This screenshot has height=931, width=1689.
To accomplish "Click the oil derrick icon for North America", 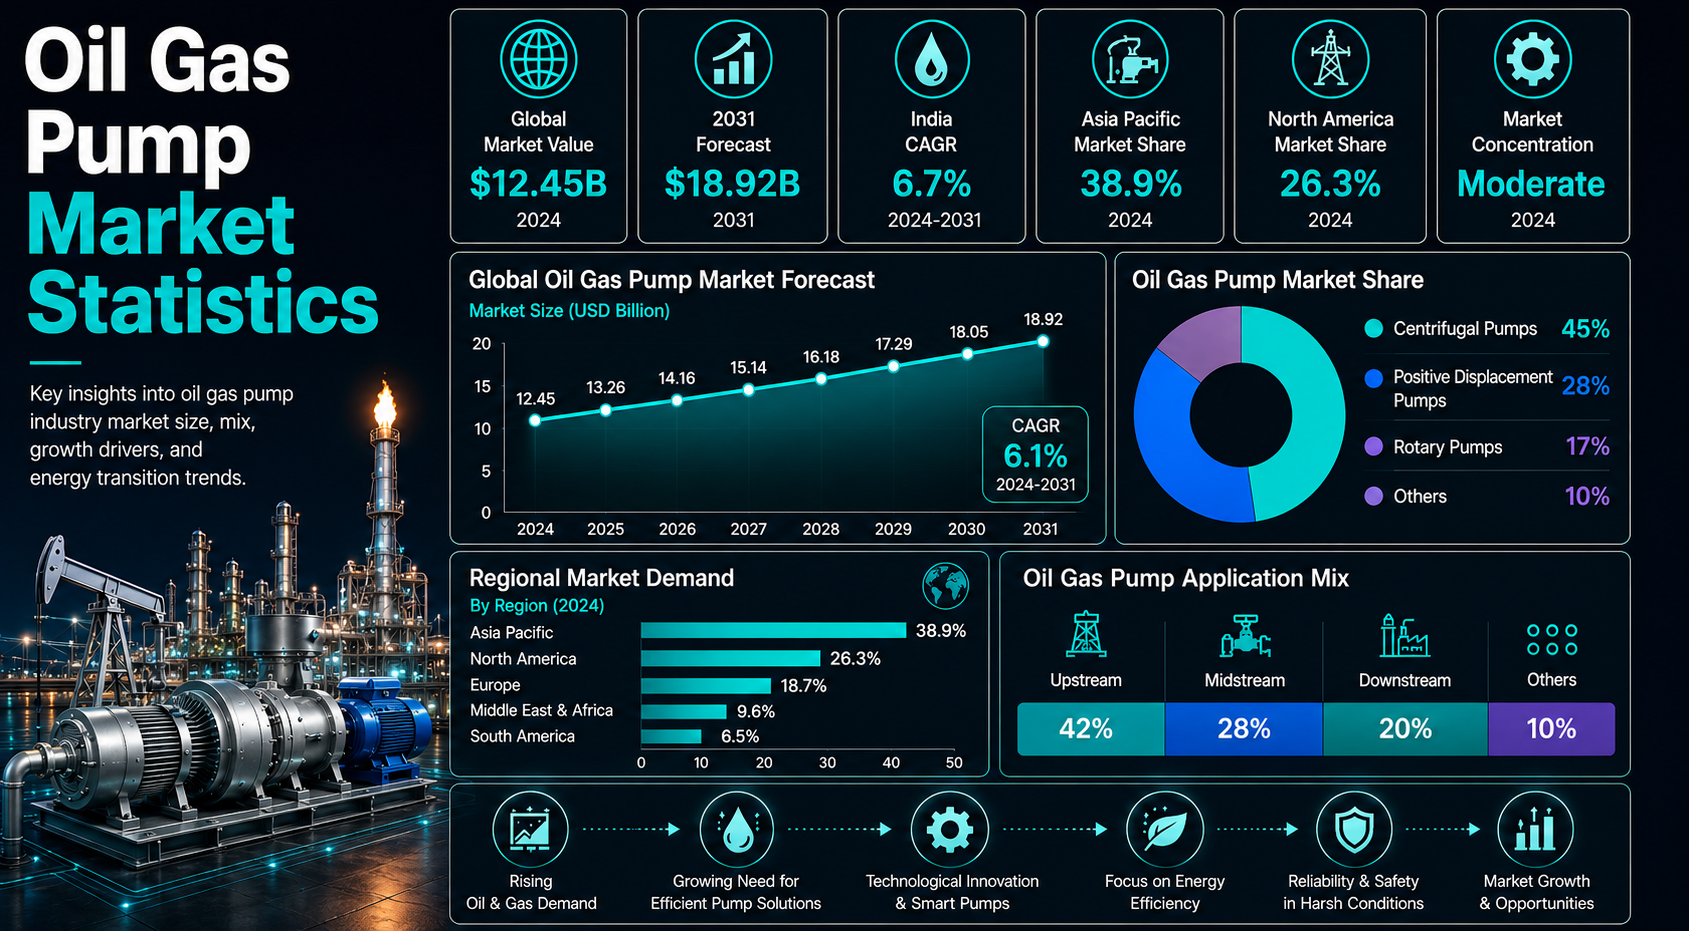I will pos(1330,59).
